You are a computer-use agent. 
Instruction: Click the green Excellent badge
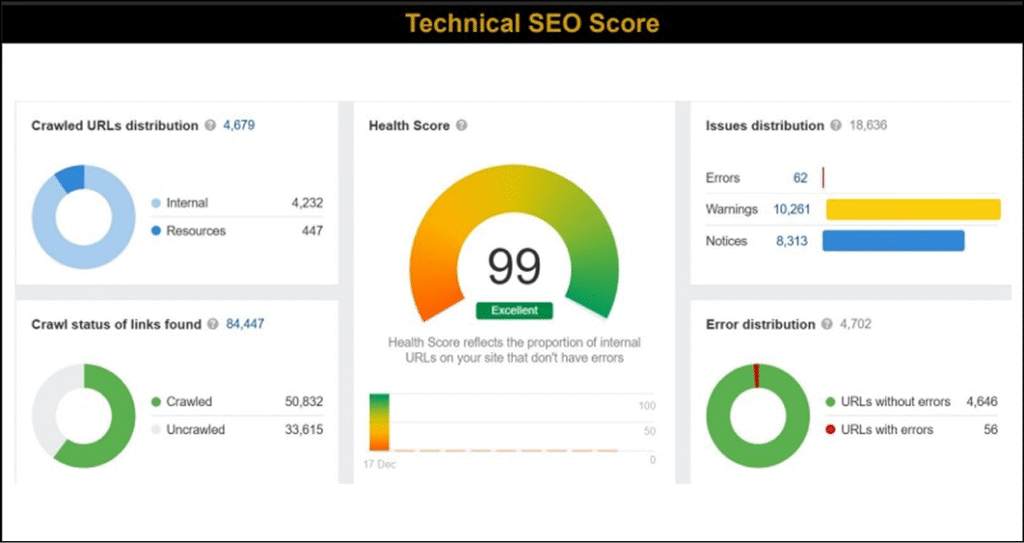[x=514, y=311]
